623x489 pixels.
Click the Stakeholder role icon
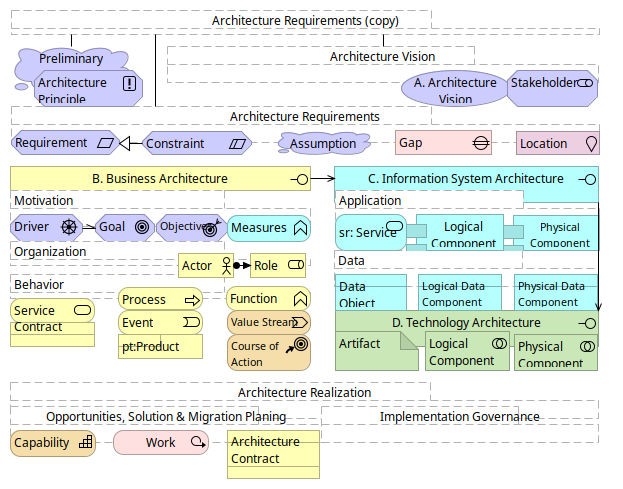585,83
